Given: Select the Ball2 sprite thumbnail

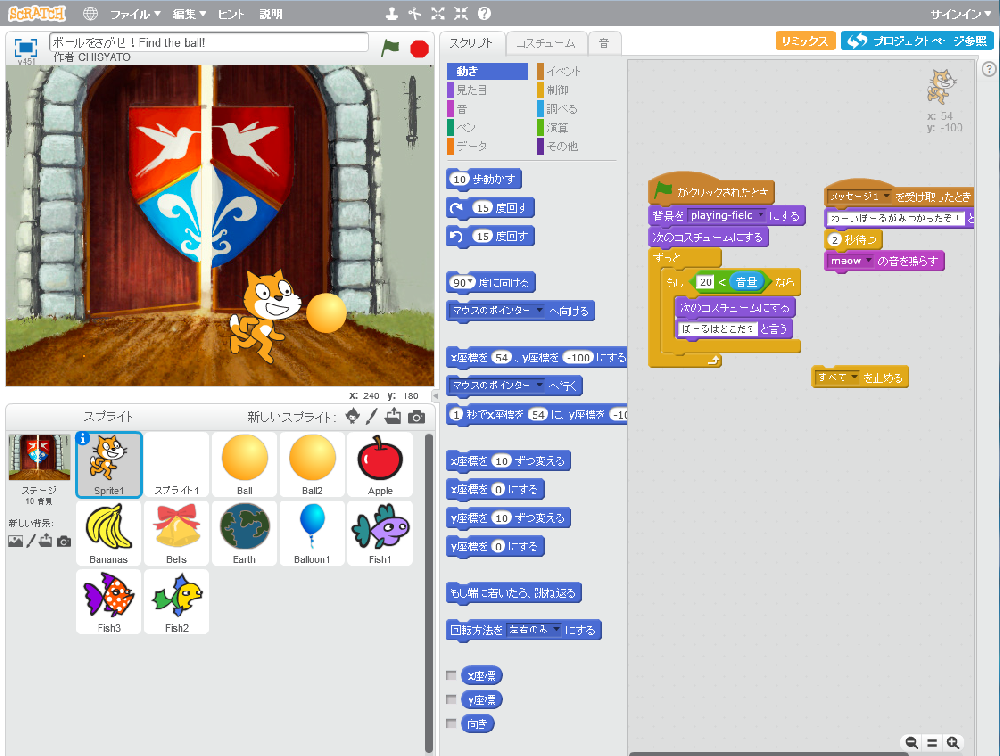Looking at the screenshot, I should pyautogui.click(x=312, y=464).
